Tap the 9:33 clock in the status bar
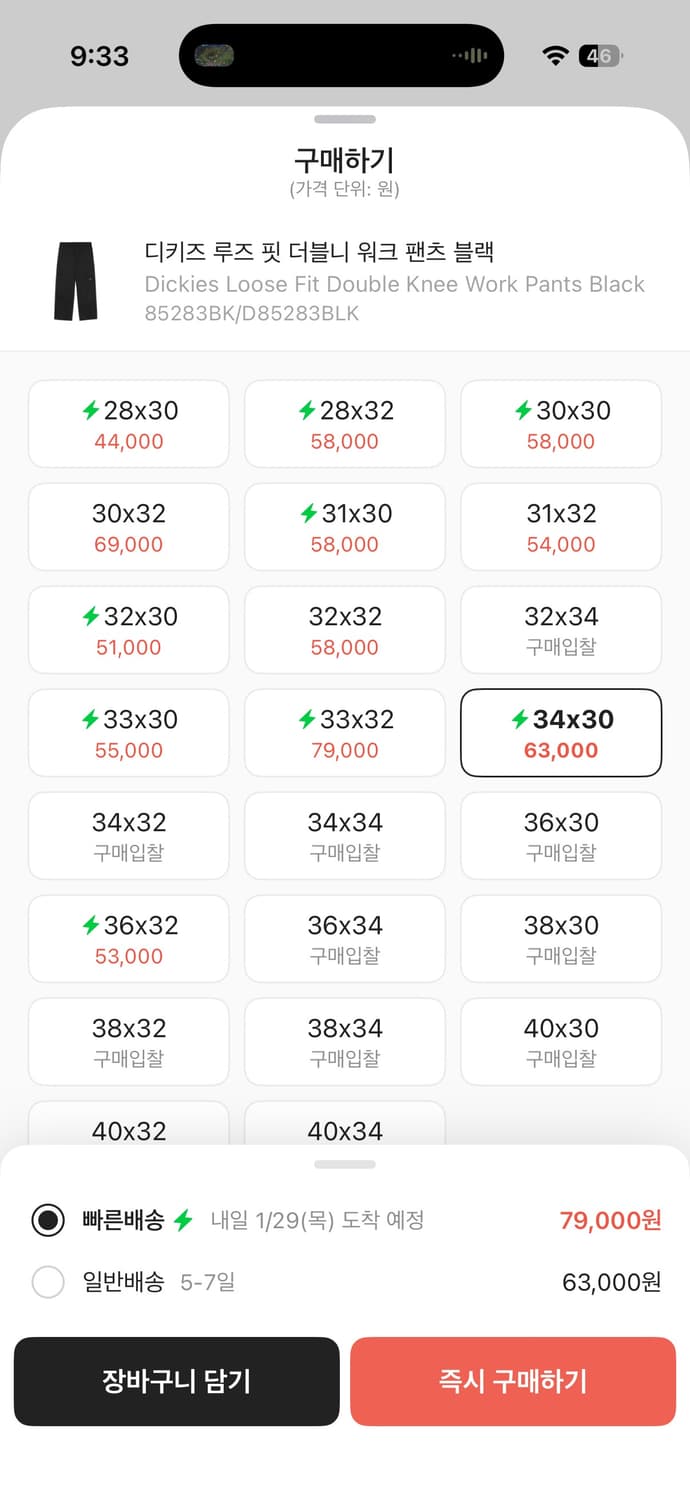This screenshot has width=690, height=1500. (99, 55)
